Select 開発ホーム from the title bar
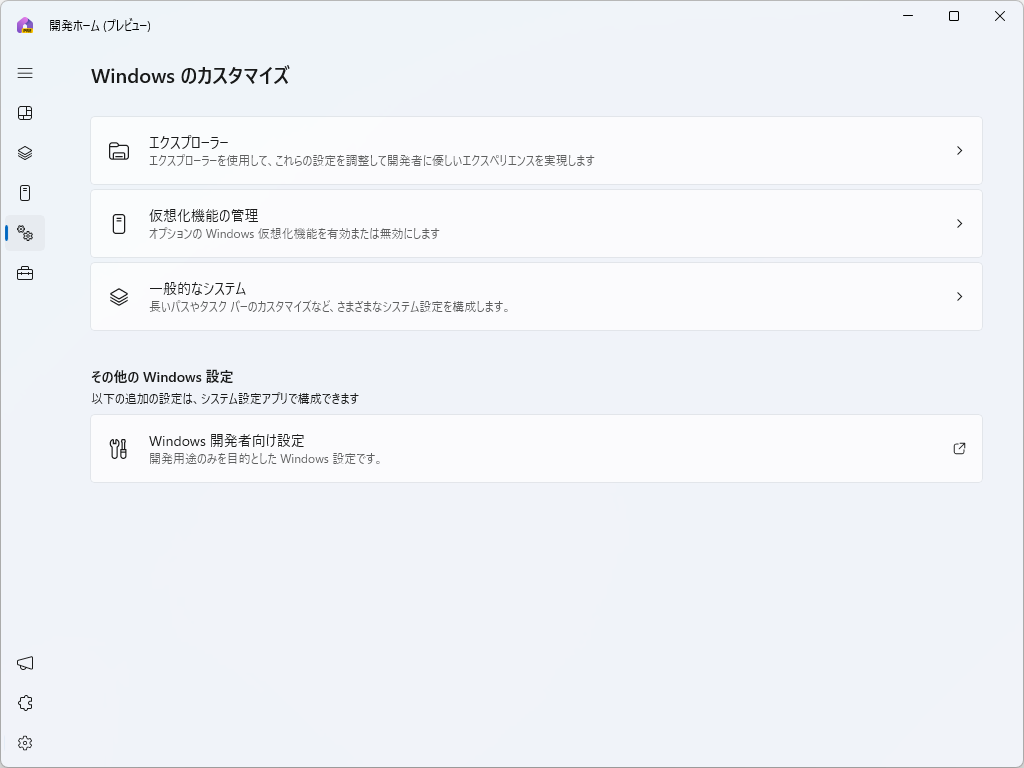Image resolution: width=1024 pixels, height=768 pixels. click(98, 25)
